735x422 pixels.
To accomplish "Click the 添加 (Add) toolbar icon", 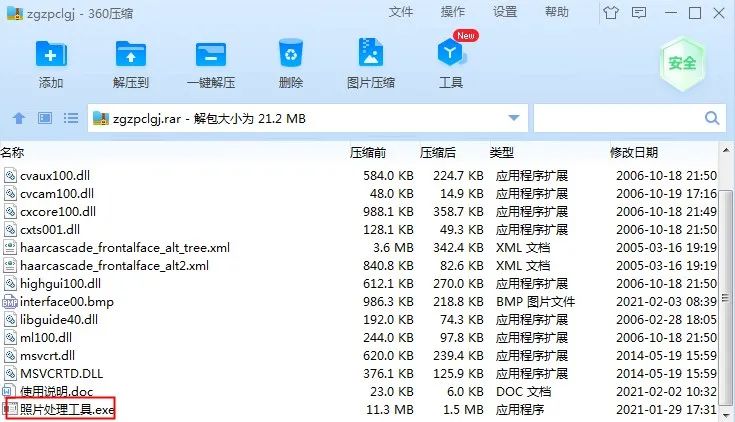I will coord(51,62).
